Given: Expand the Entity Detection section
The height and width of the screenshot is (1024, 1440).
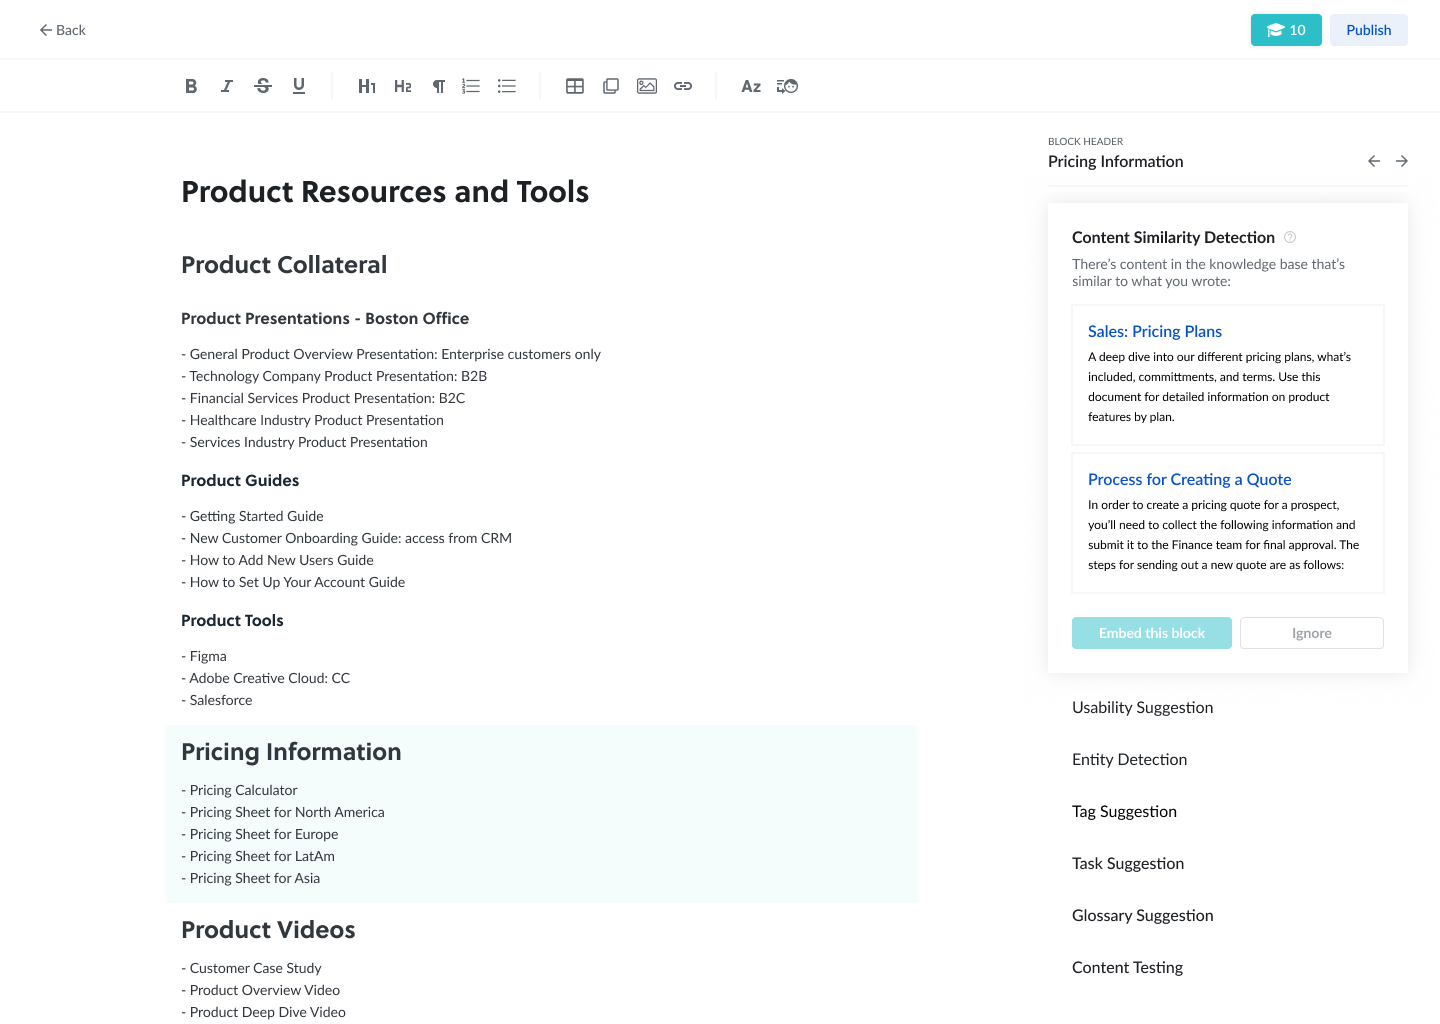Looking at the screenshot, I should pos(1129,759).
